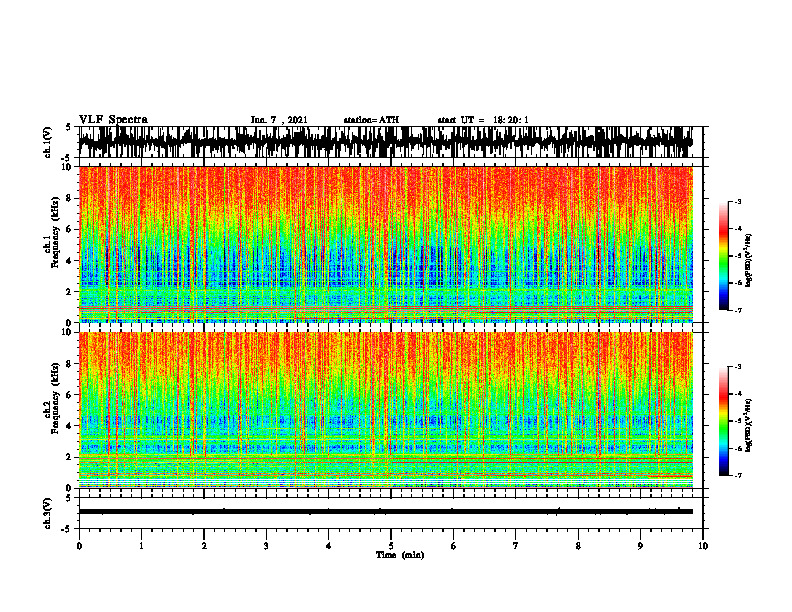Click the "Time (min)" axis title
Screen dimensions: 792x612
[400, 555]
